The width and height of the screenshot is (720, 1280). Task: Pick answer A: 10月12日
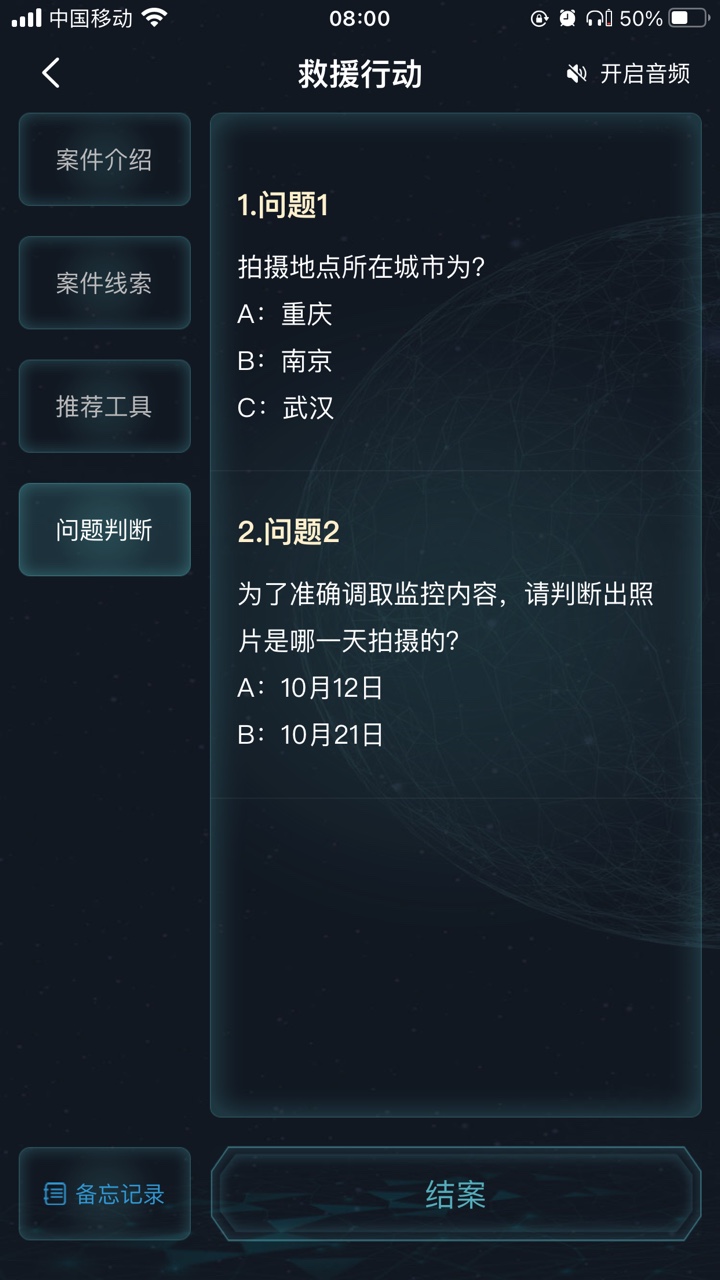point(310,688)
